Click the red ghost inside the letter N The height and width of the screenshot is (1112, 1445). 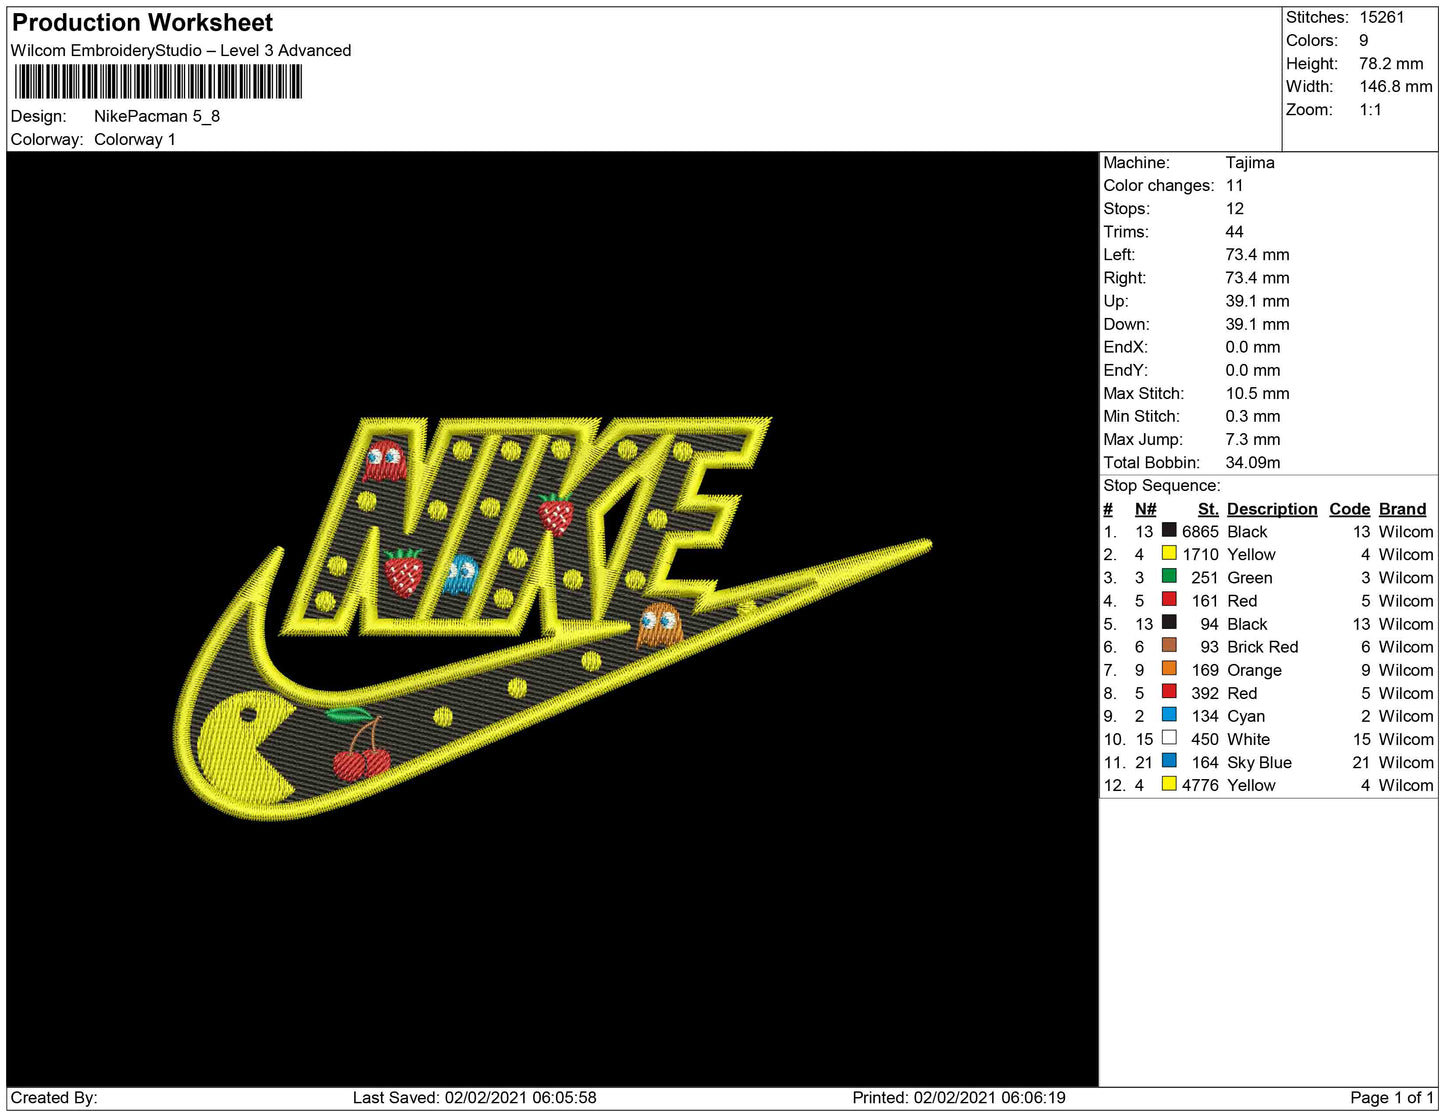(384, 459)
